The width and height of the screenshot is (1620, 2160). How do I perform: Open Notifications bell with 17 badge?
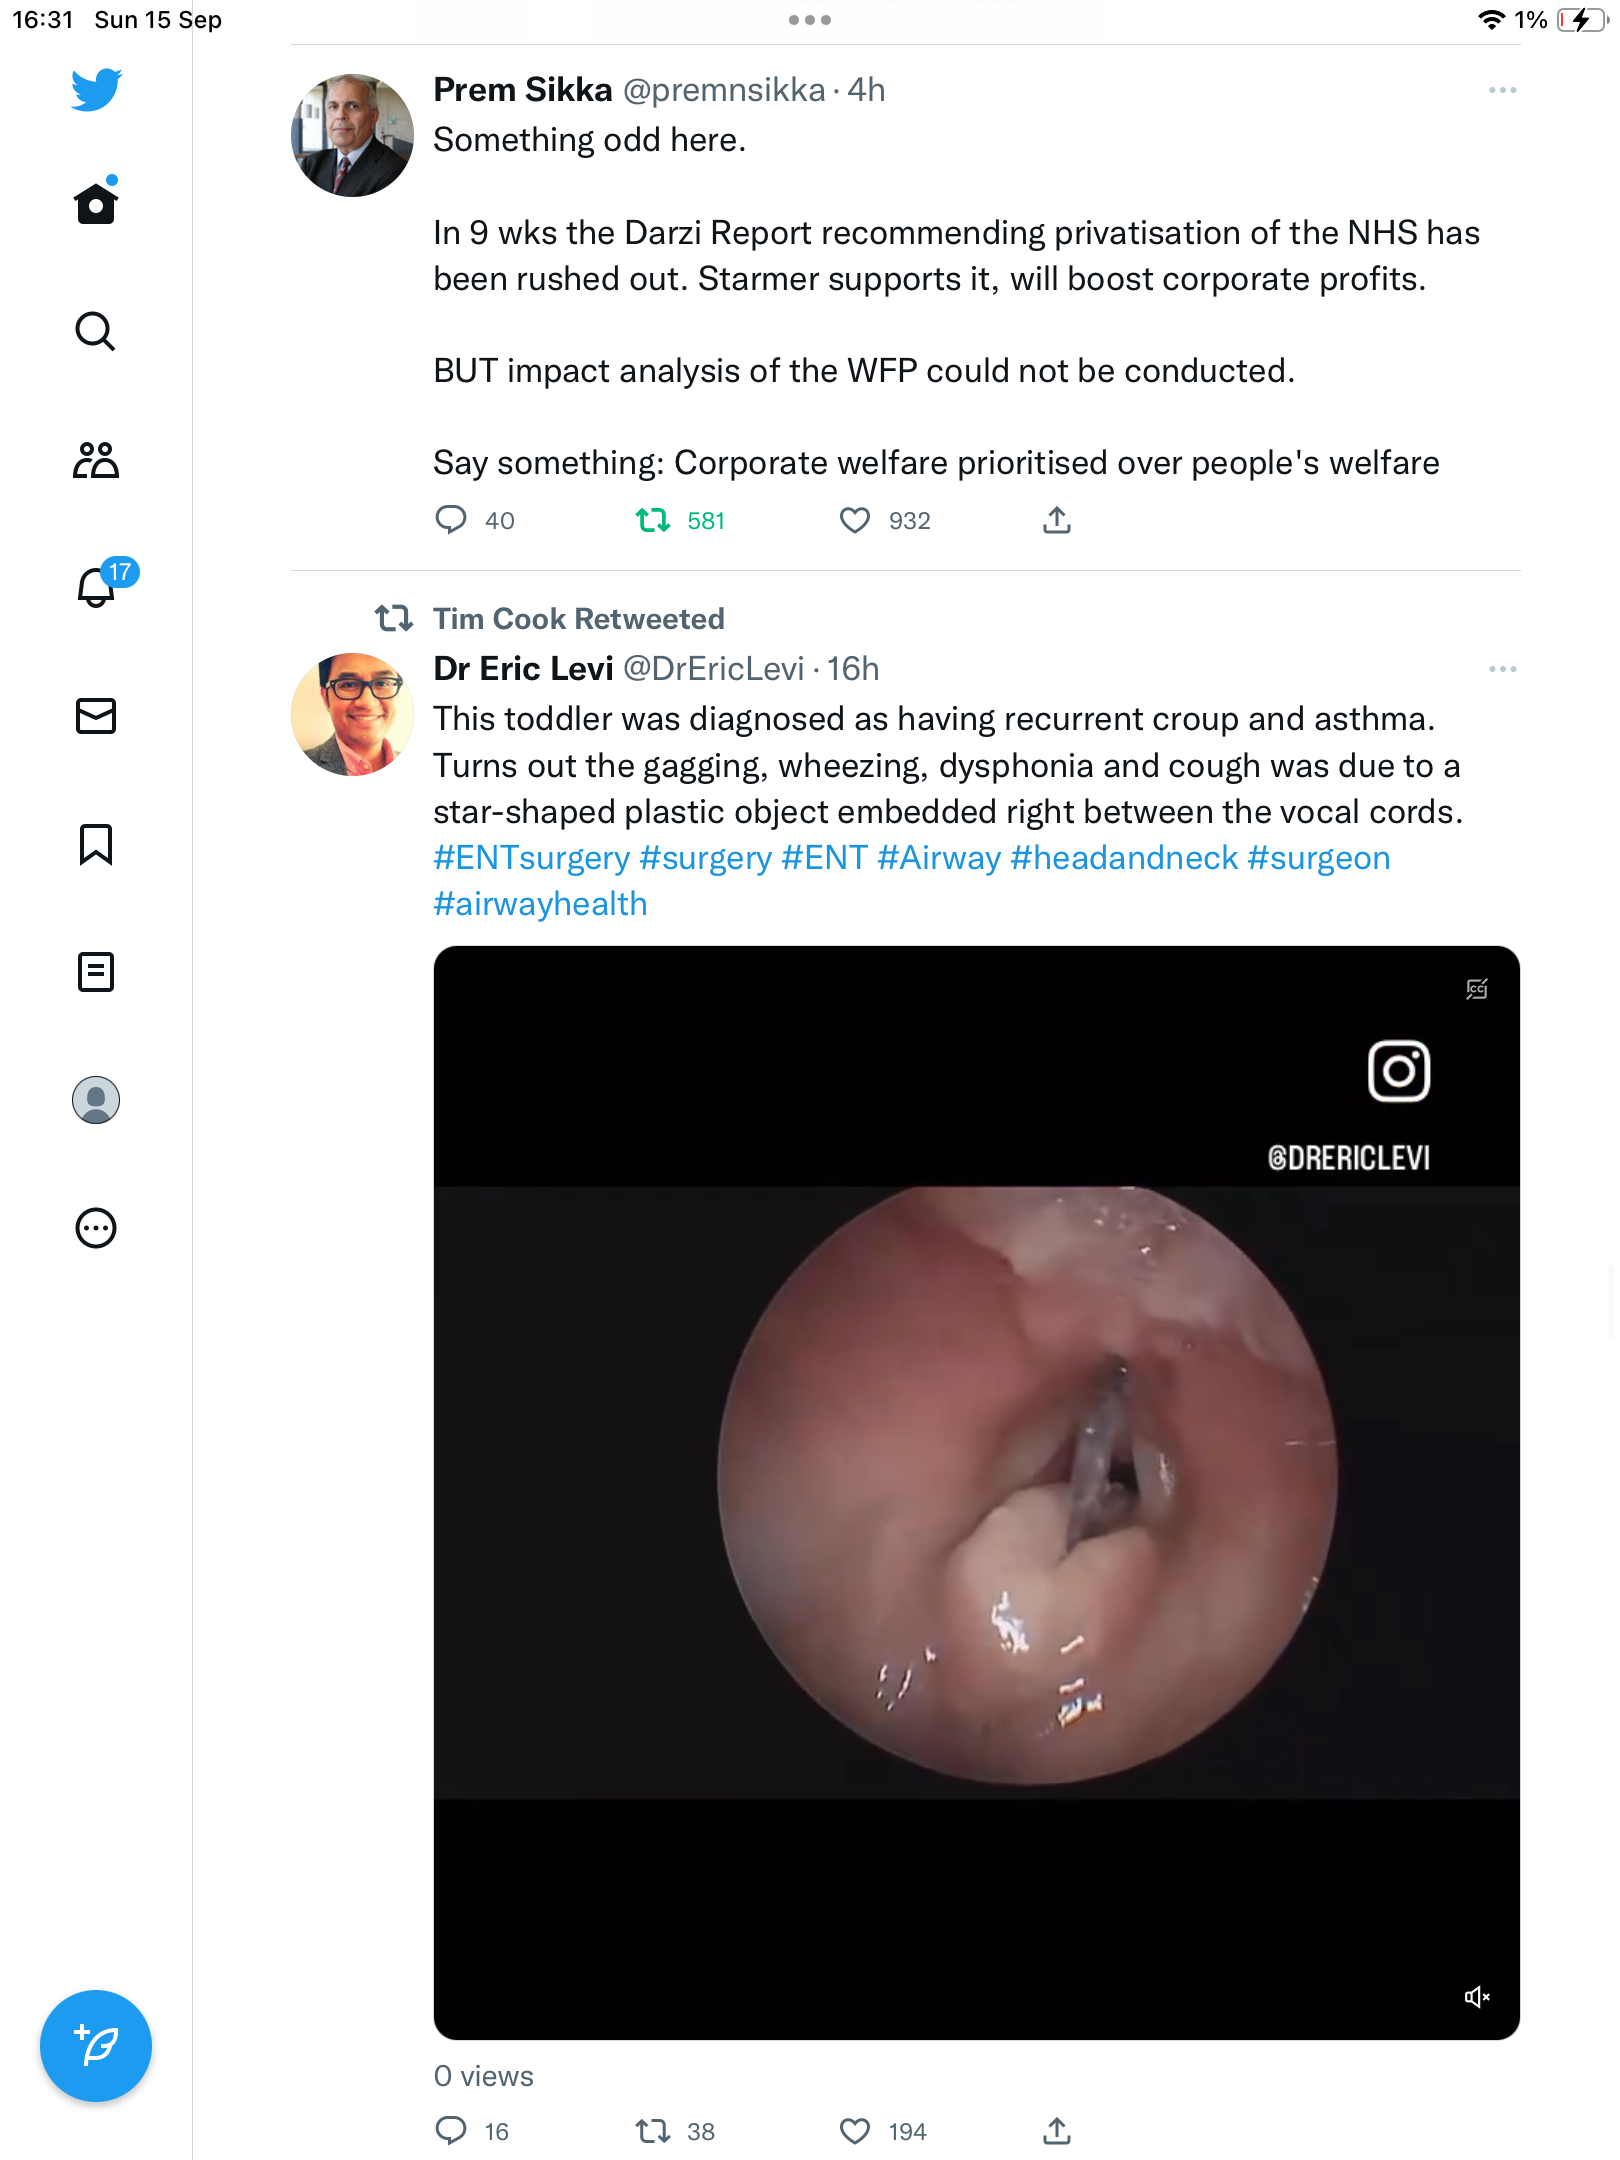[105, 584]
